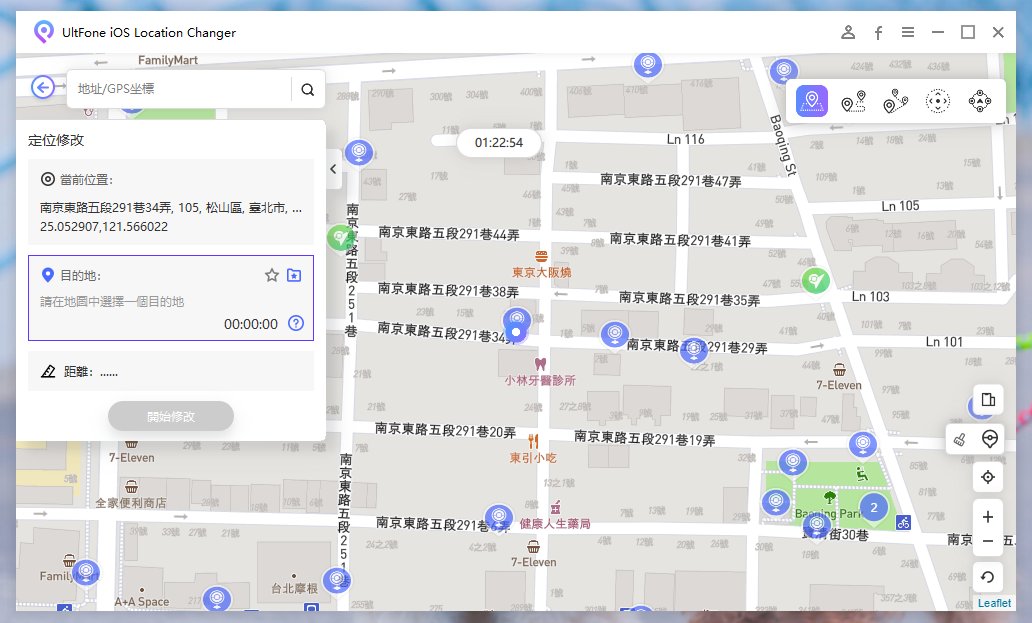This screenshot has width=1032, height=623.
Task: Open the Facebook link icon
Action: click(x=879, y=33)
